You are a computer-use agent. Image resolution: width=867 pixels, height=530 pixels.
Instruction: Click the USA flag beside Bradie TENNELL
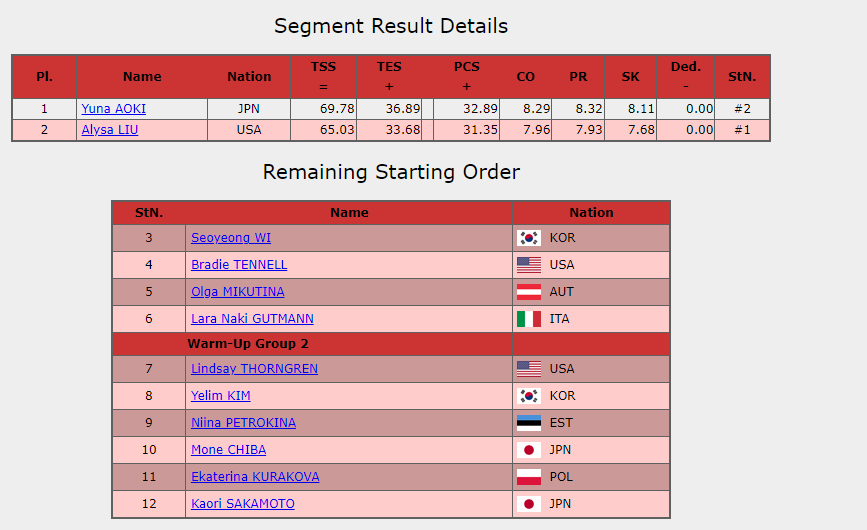pyautogui.click(x=529, y=265)
